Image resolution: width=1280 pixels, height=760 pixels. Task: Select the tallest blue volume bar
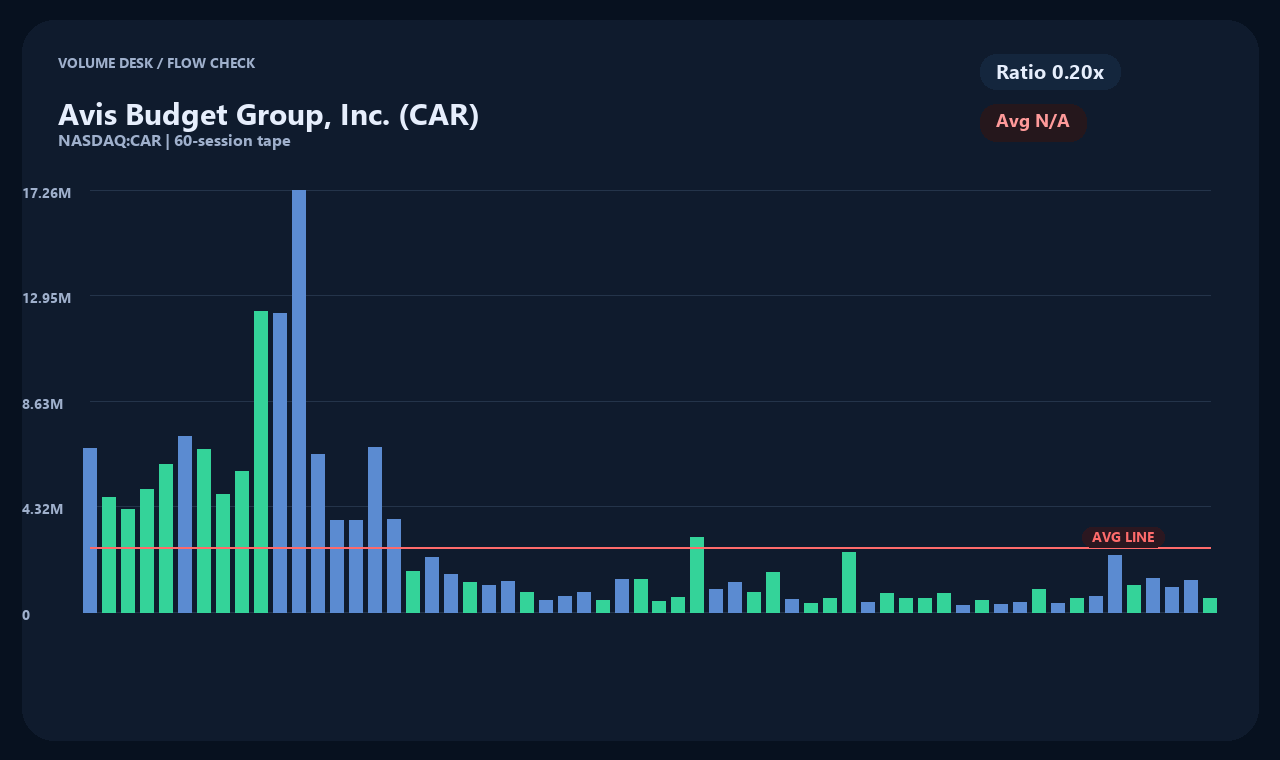point(299,401)
